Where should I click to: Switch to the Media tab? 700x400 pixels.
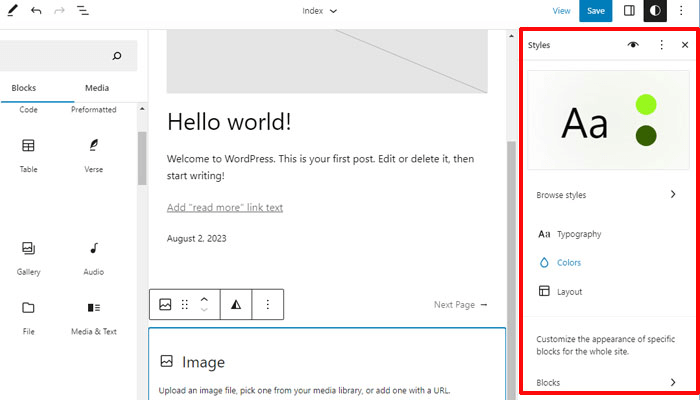97,88
